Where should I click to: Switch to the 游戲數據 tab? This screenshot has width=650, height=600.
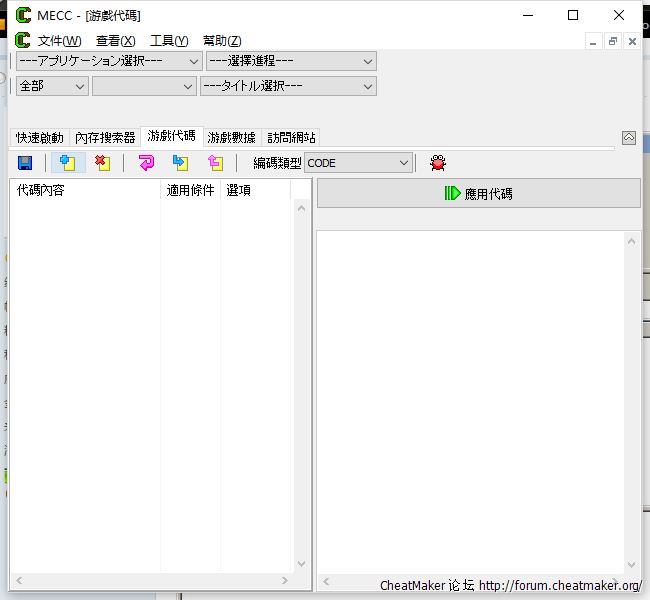coord(231,138)
